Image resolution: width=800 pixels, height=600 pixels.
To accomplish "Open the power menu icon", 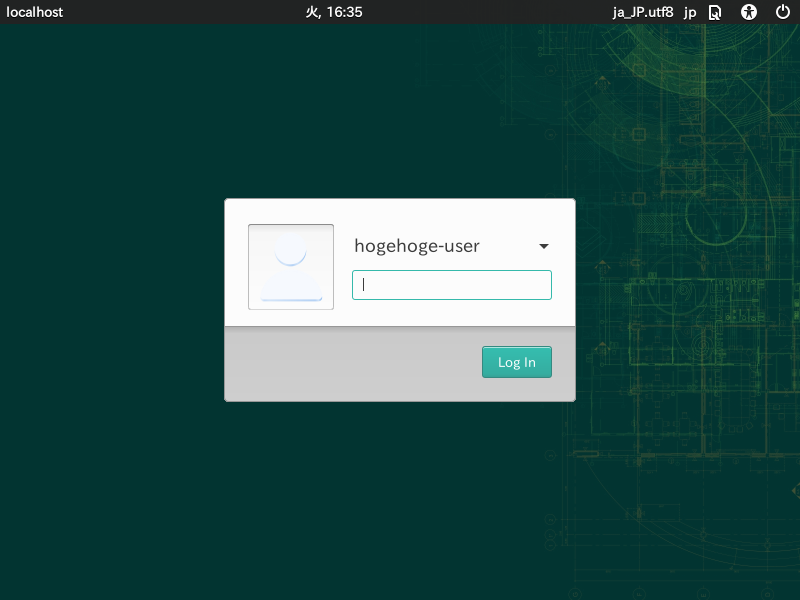I will coord(783,12).
